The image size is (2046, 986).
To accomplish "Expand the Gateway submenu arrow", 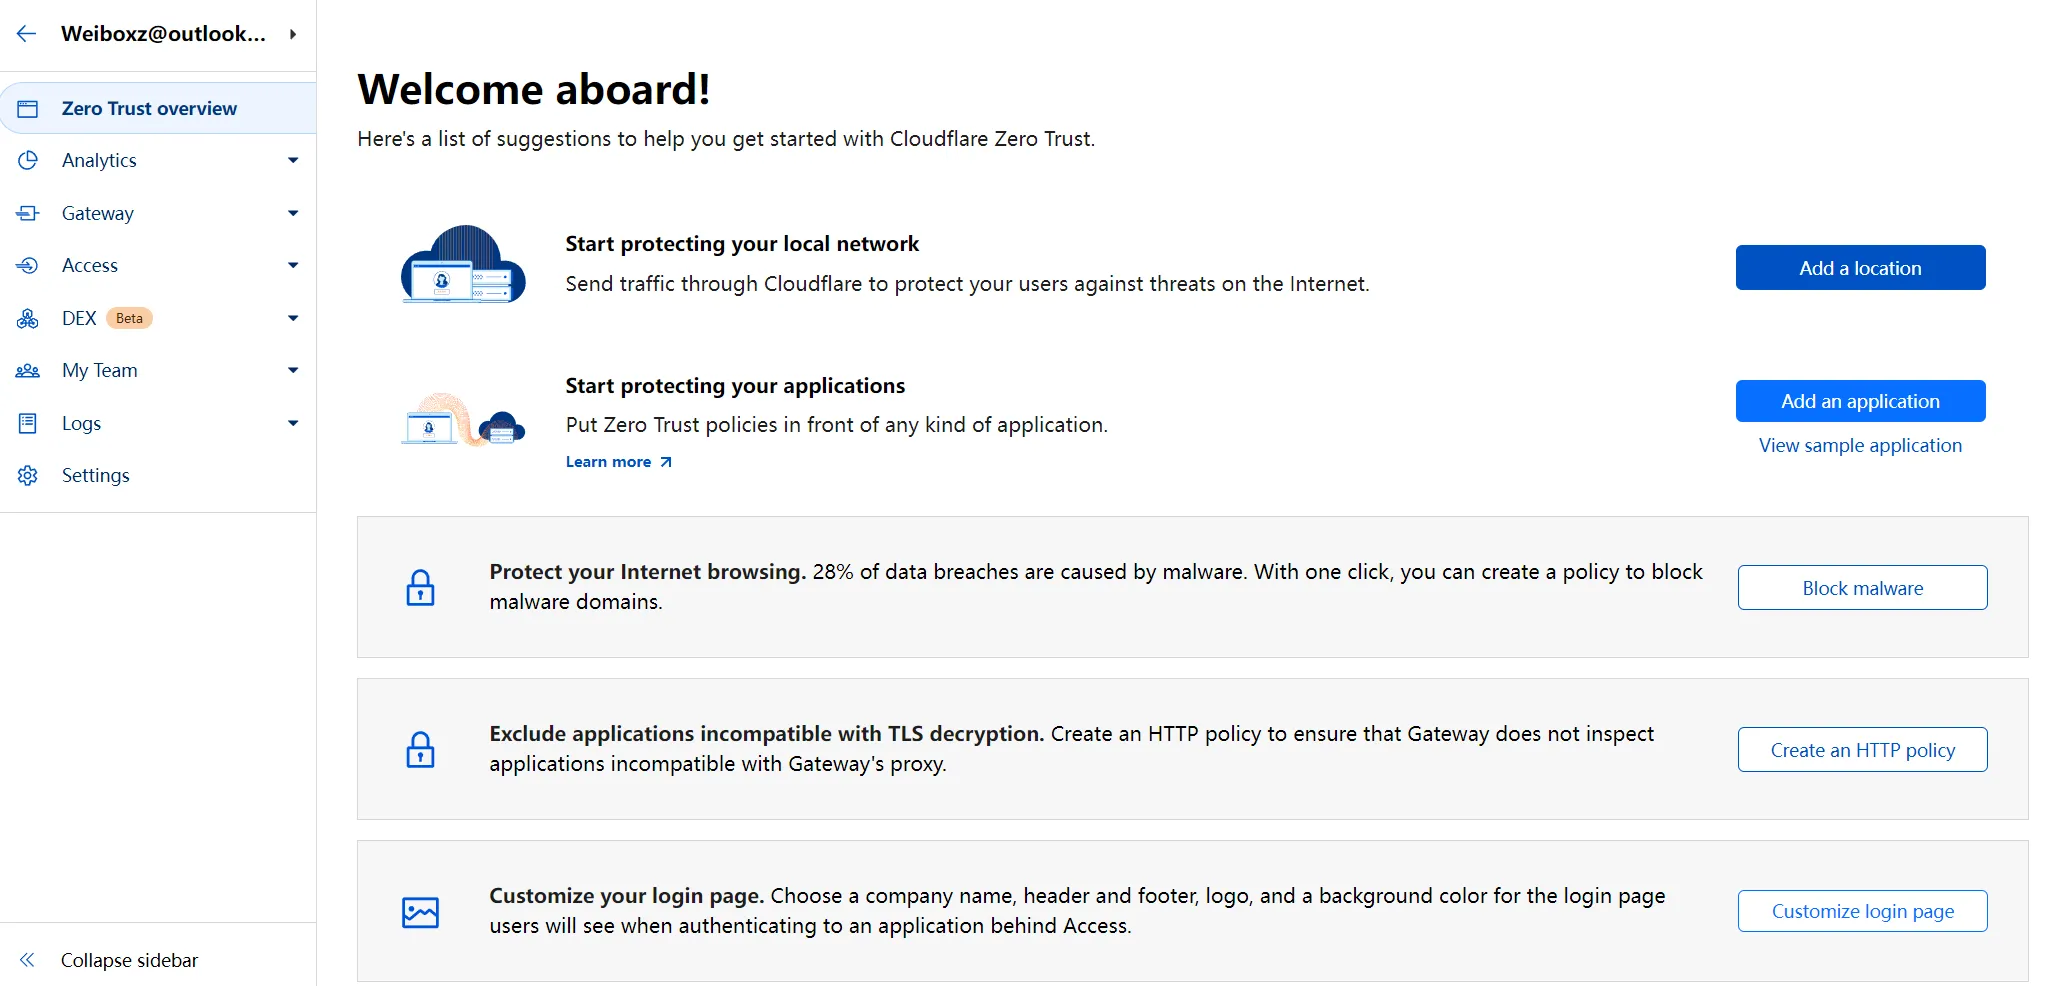I will (x=293, y=213).
